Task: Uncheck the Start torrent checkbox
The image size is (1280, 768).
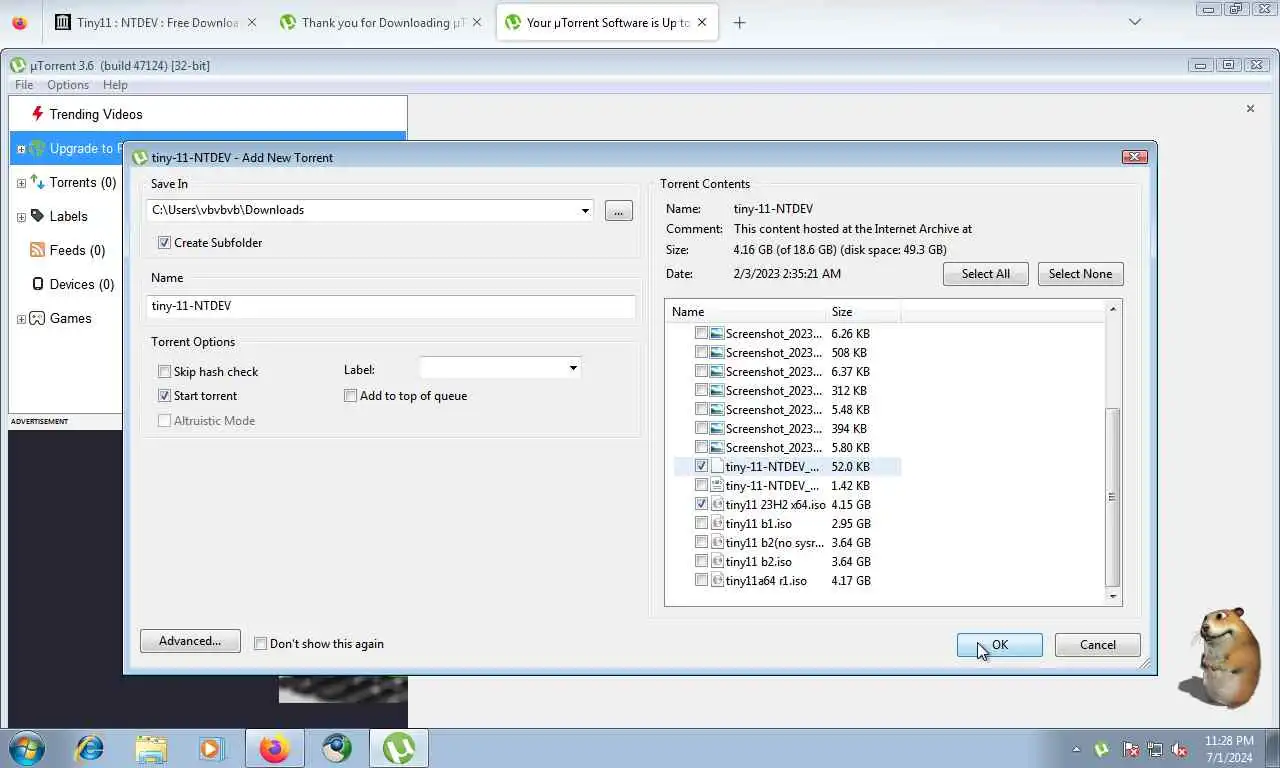Action: coord(164,396)
